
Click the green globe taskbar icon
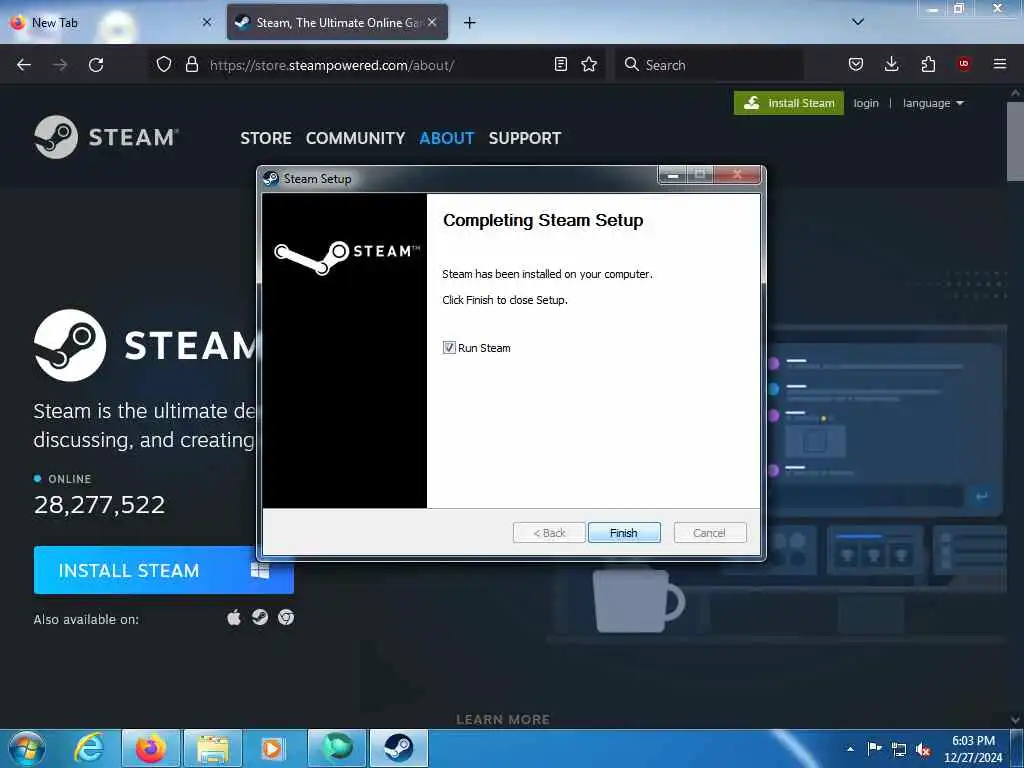click(x=337, y=748)
